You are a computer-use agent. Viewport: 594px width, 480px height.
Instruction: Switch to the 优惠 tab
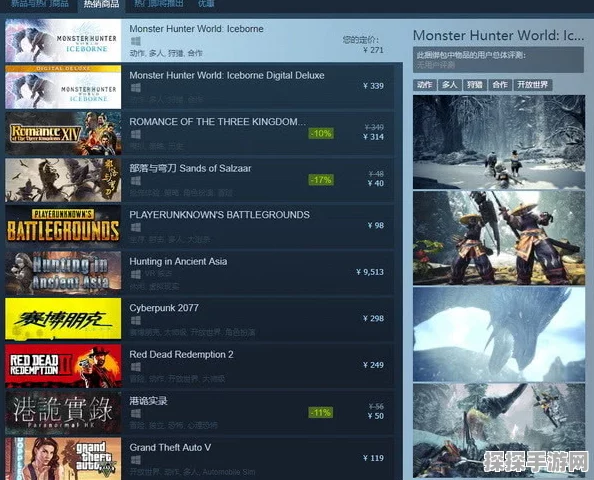pyautogui.click(x=206, y=4)
